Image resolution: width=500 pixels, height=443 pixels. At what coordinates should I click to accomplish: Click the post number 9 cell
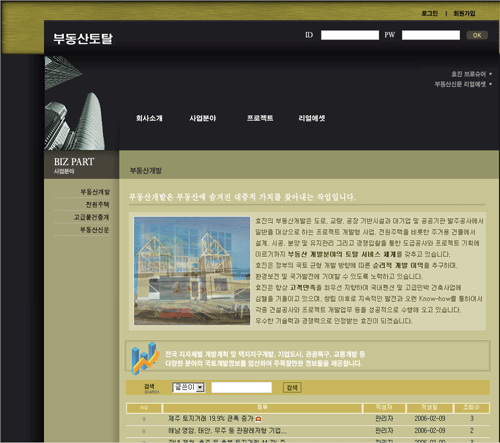click(144, 419)
